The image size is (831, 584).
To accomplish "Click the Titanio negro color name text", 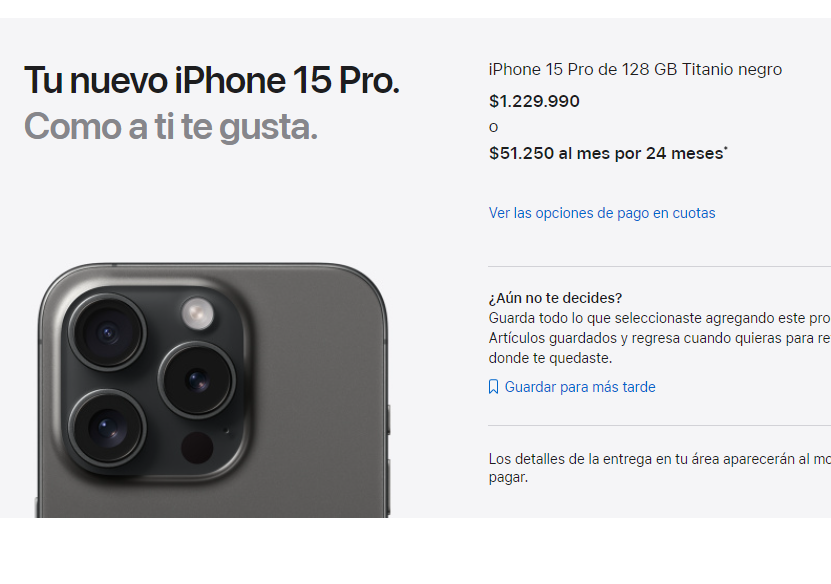I will click(731, 69).
